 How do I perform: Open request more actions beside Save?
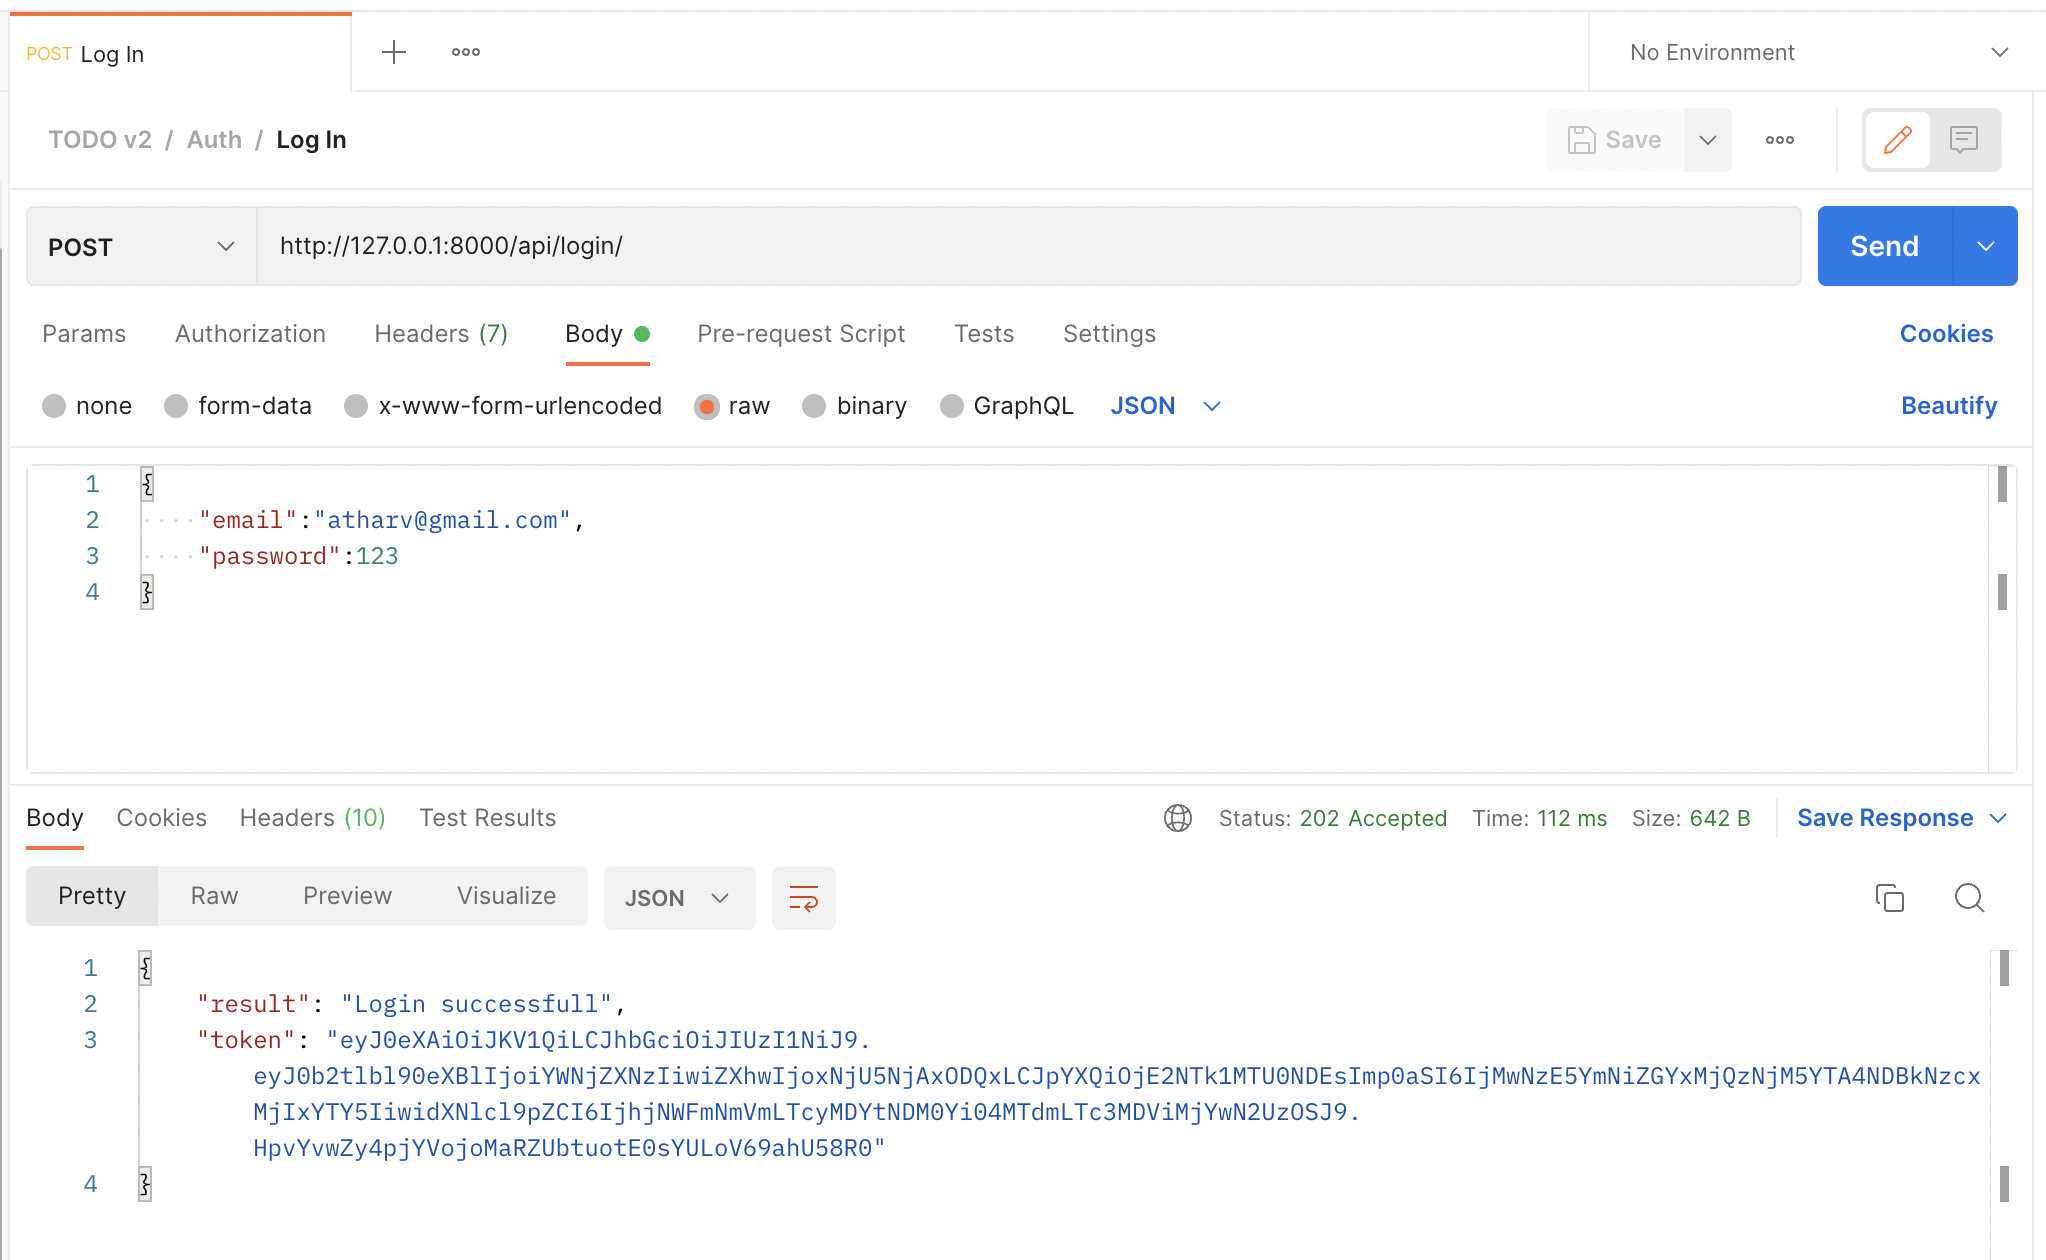1779,140
